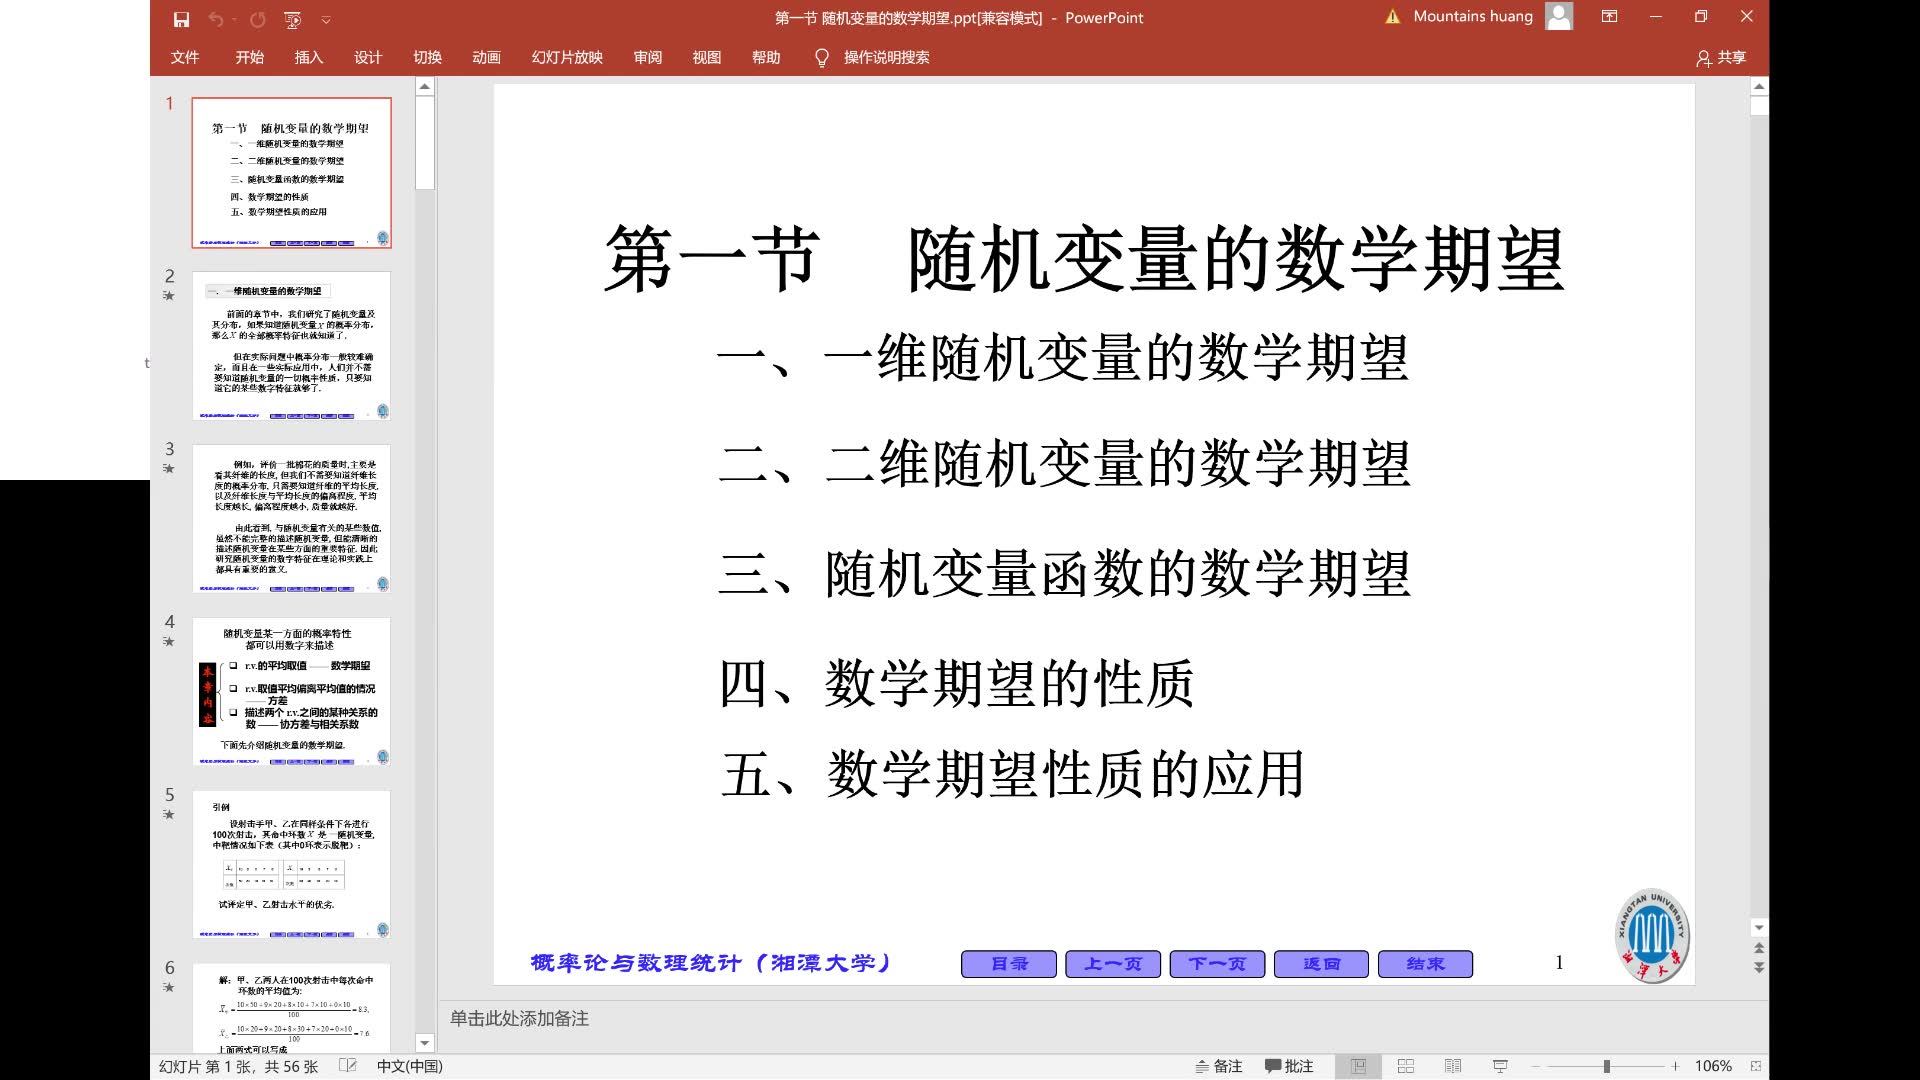This screenshot has width=1920, height=1080.
Task: Expand Customize Quick Access Toolbar dropdown
Action: (326, 19)
